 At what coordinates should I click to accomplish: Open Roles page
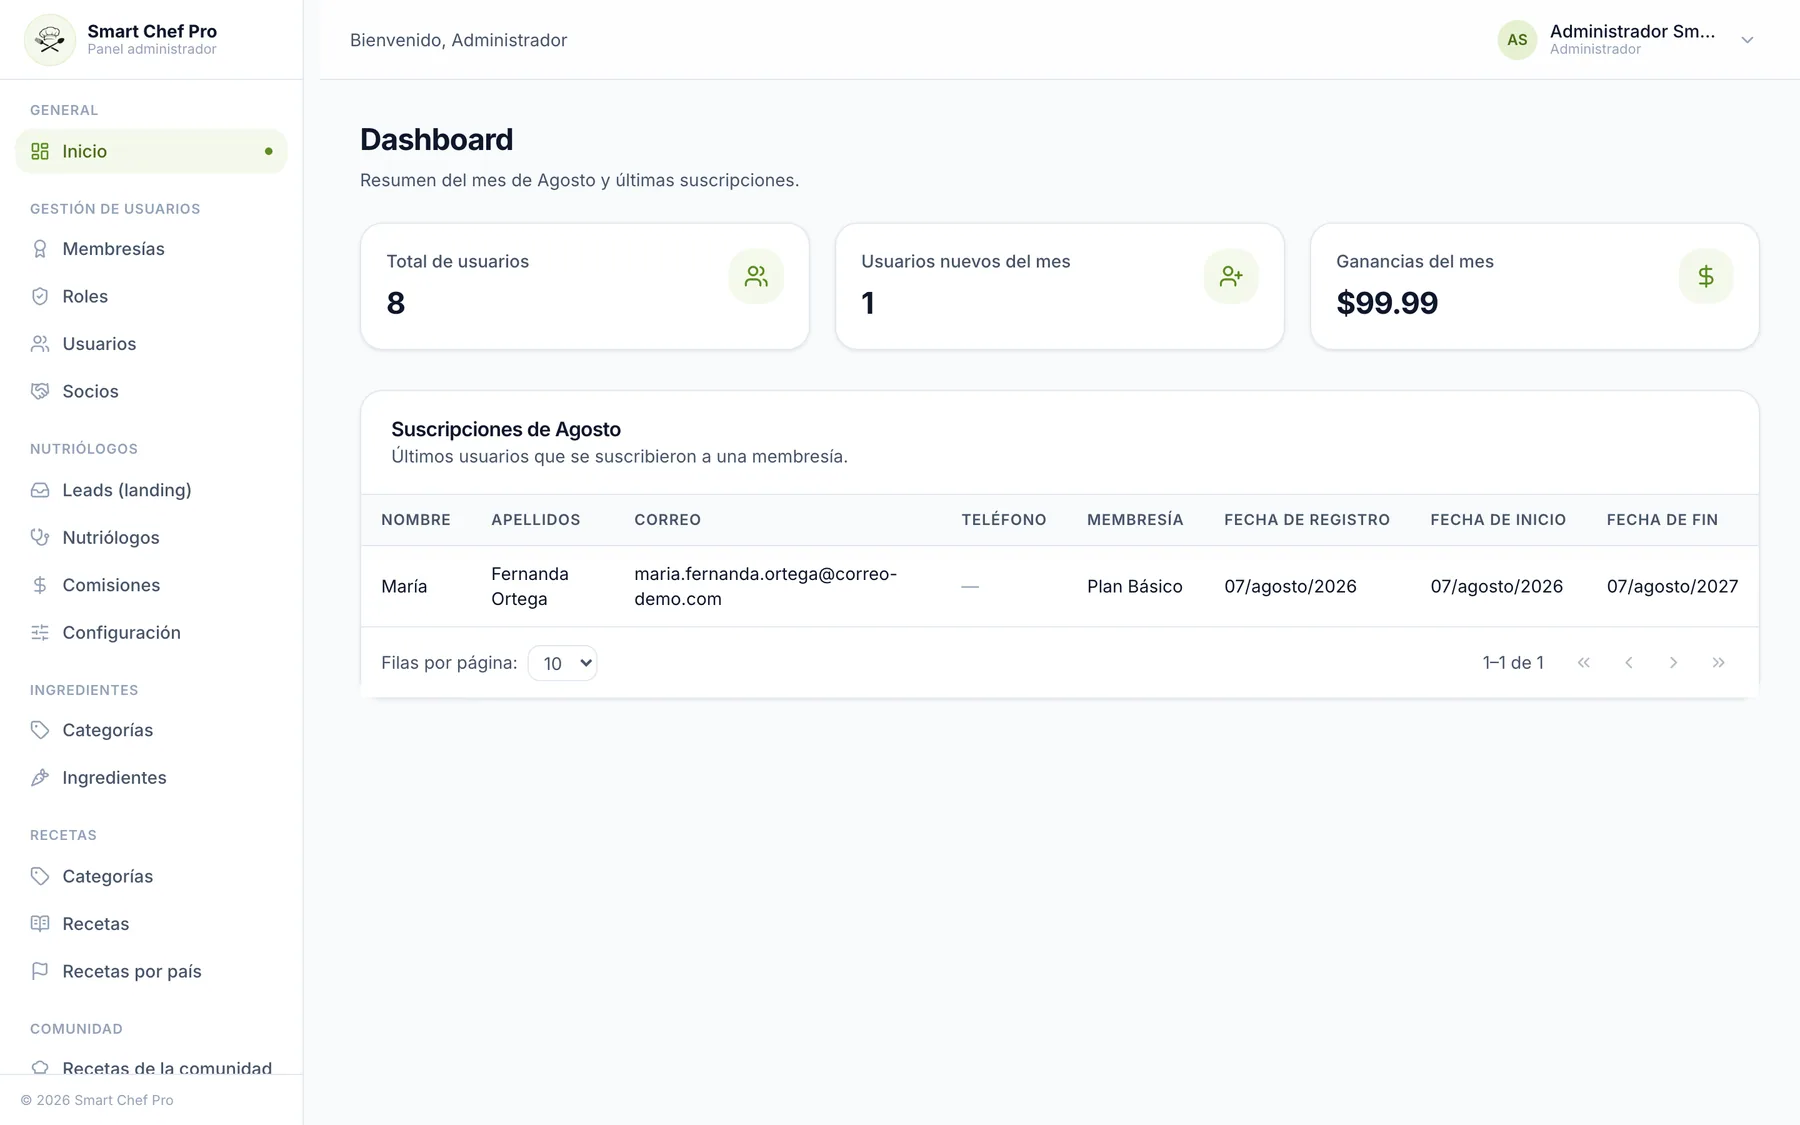(x=151, y=296)
